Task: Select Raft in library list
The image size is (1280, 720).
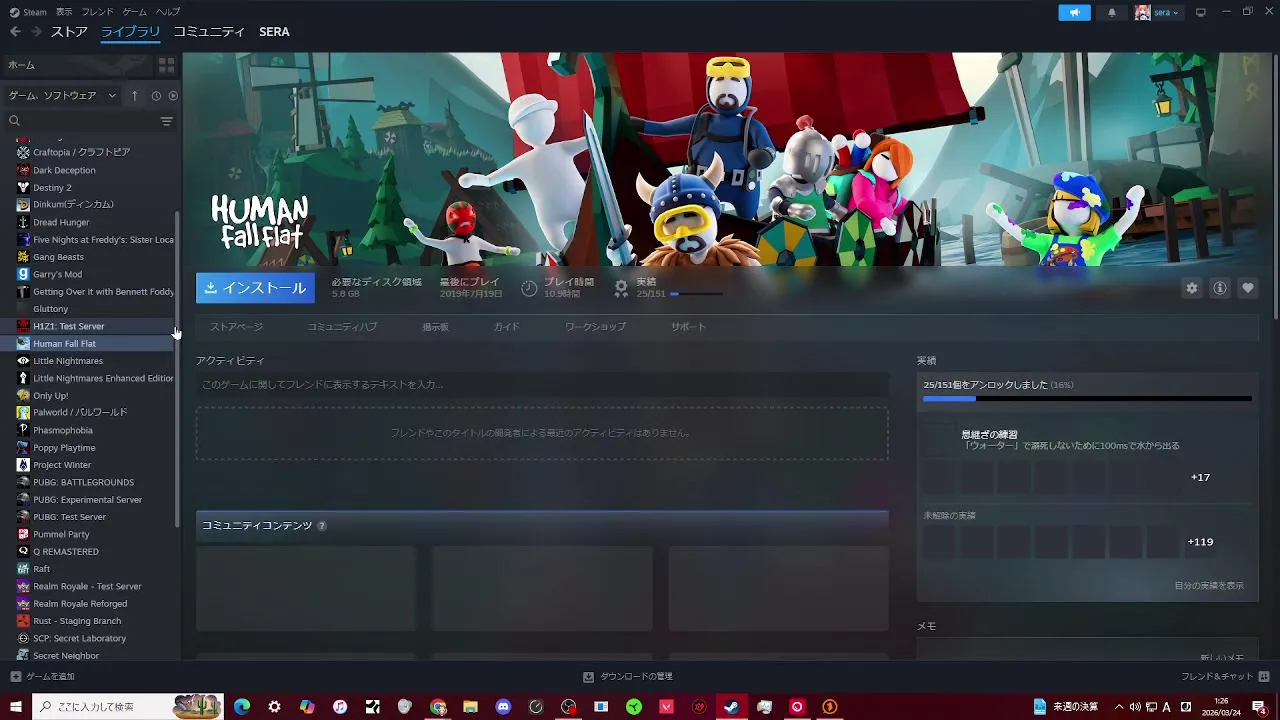Action: coord(41,569)
